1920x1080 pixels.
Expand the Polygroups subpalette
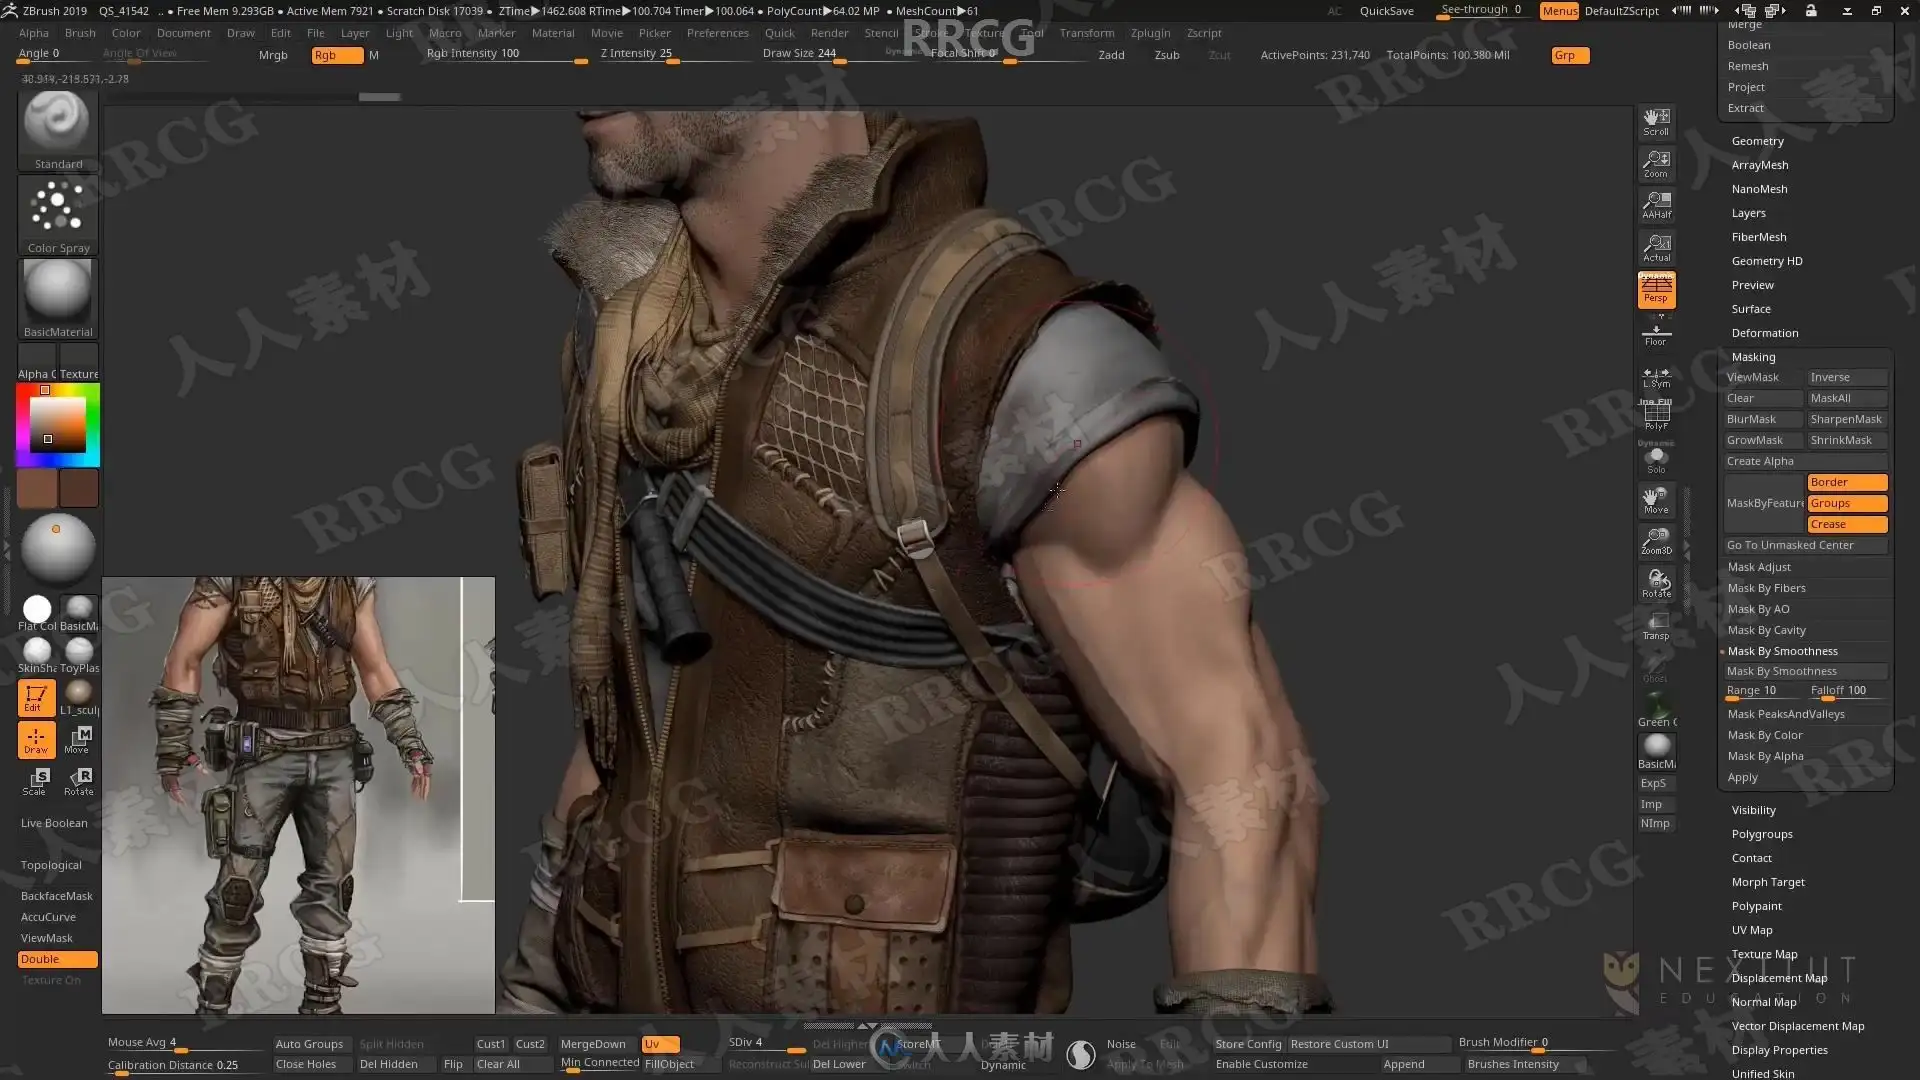coord(1761,834)
